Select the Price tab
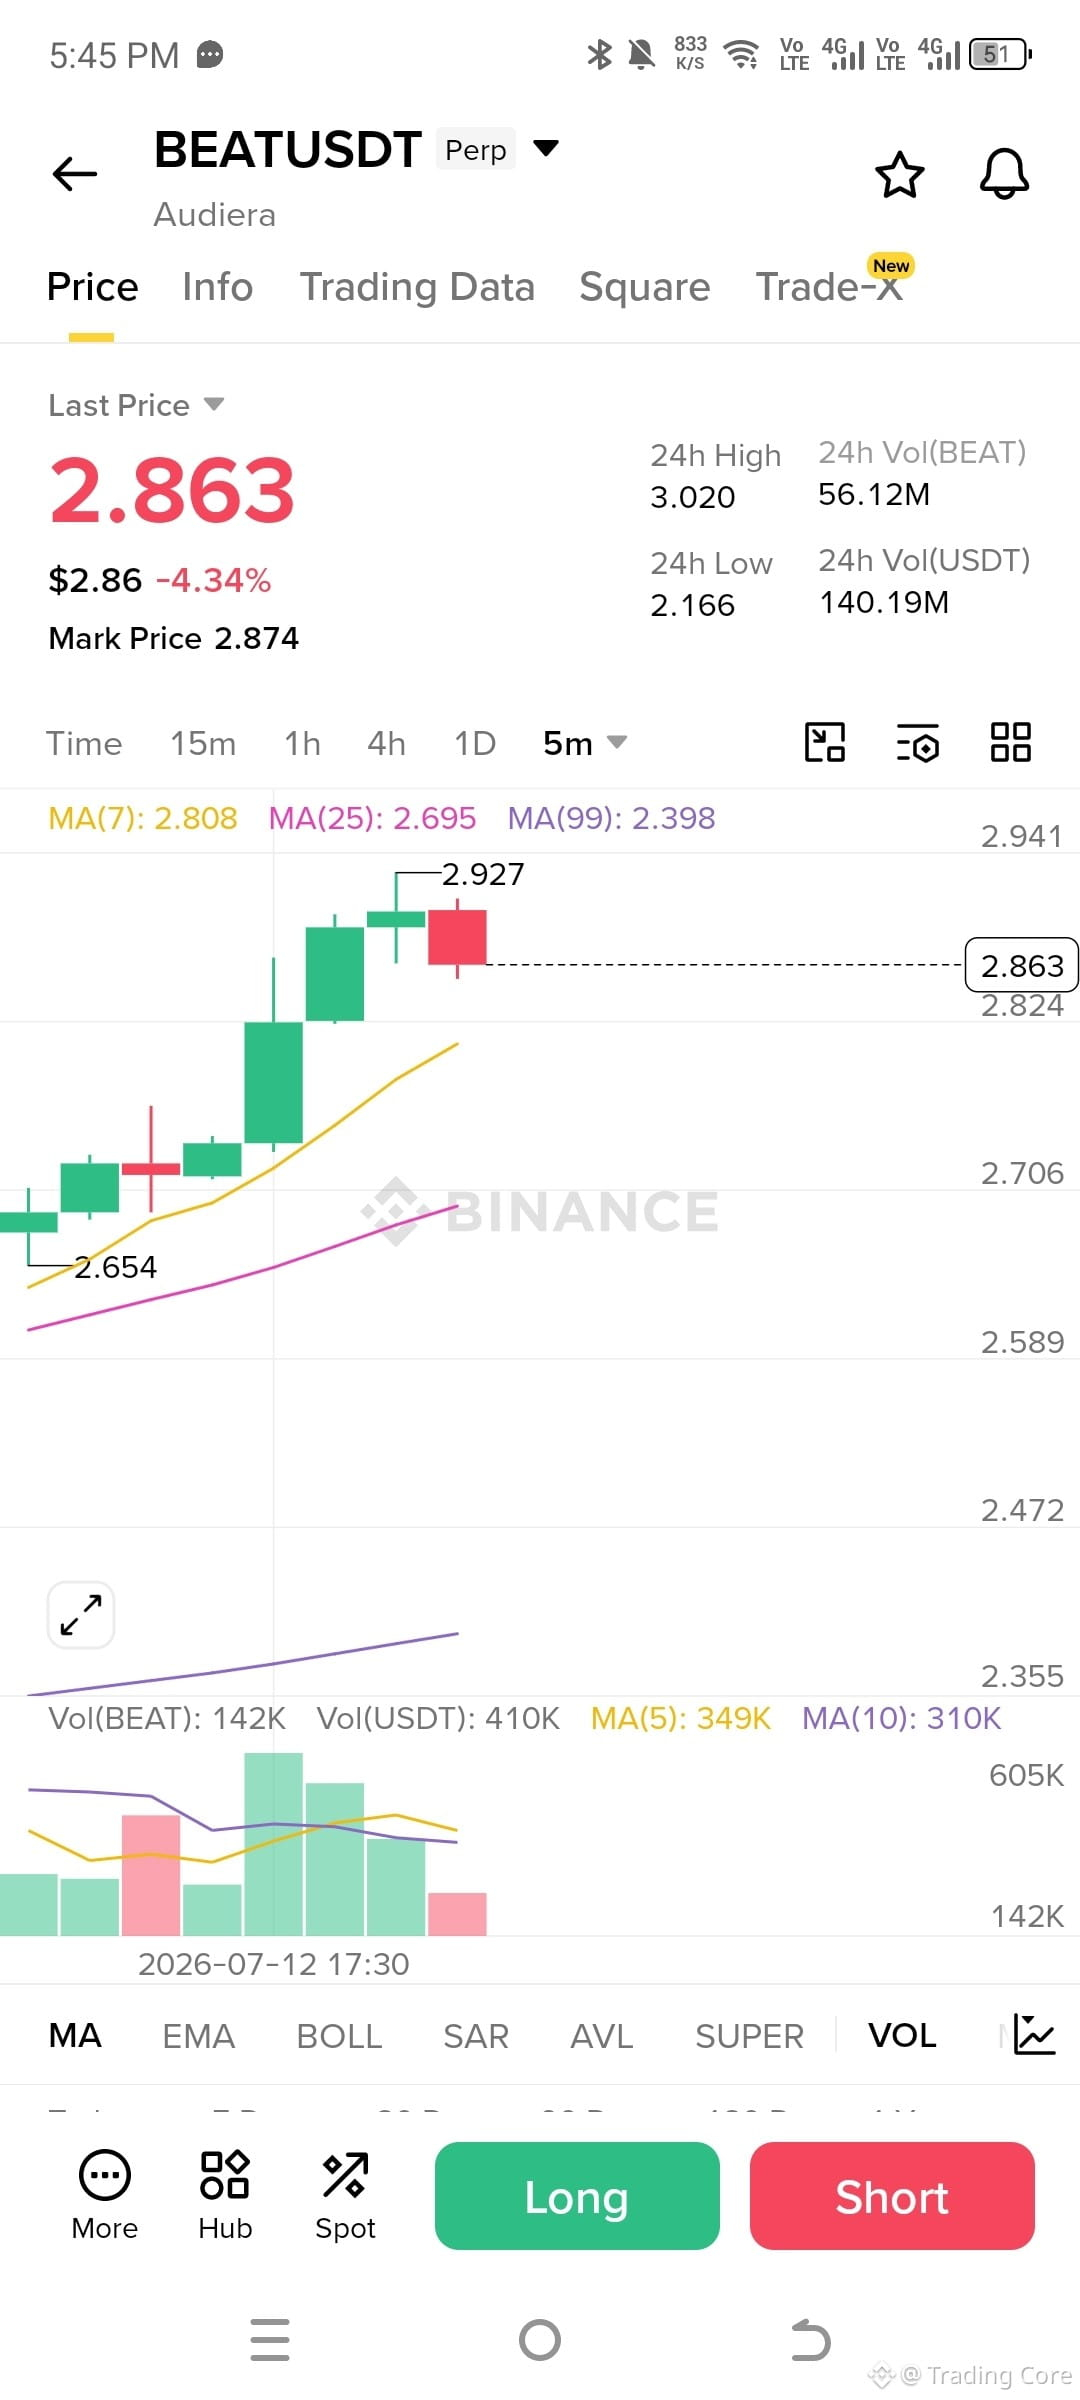The image size is (1080, 2400). click(x=92, y=287)
